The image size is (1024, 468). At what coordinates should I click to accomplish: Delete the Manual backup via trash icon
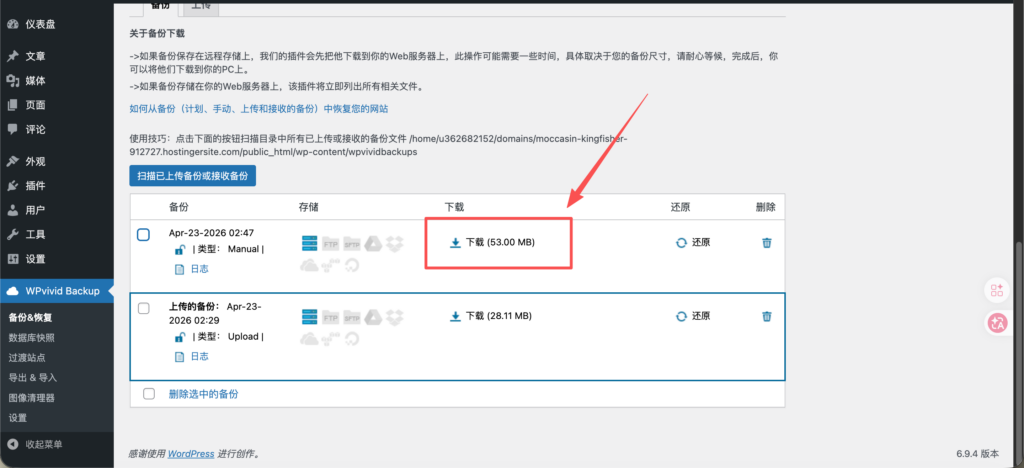pos(767,243)
